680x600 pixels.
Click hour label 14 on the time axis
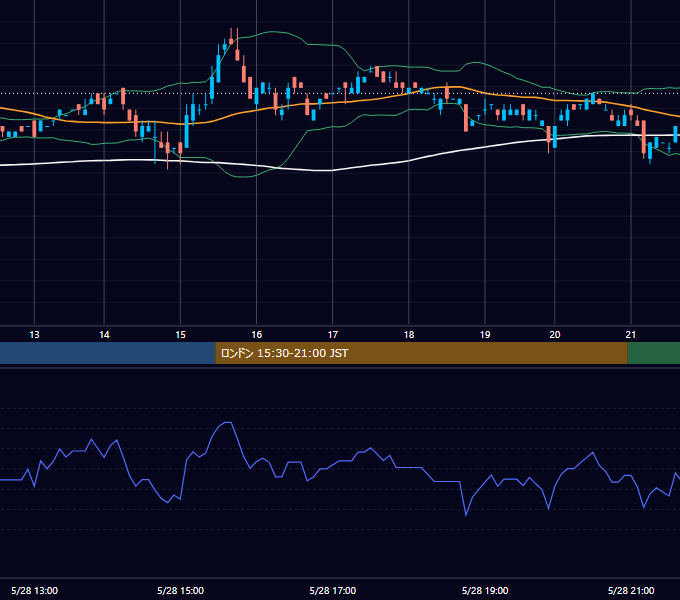[104, 335]
